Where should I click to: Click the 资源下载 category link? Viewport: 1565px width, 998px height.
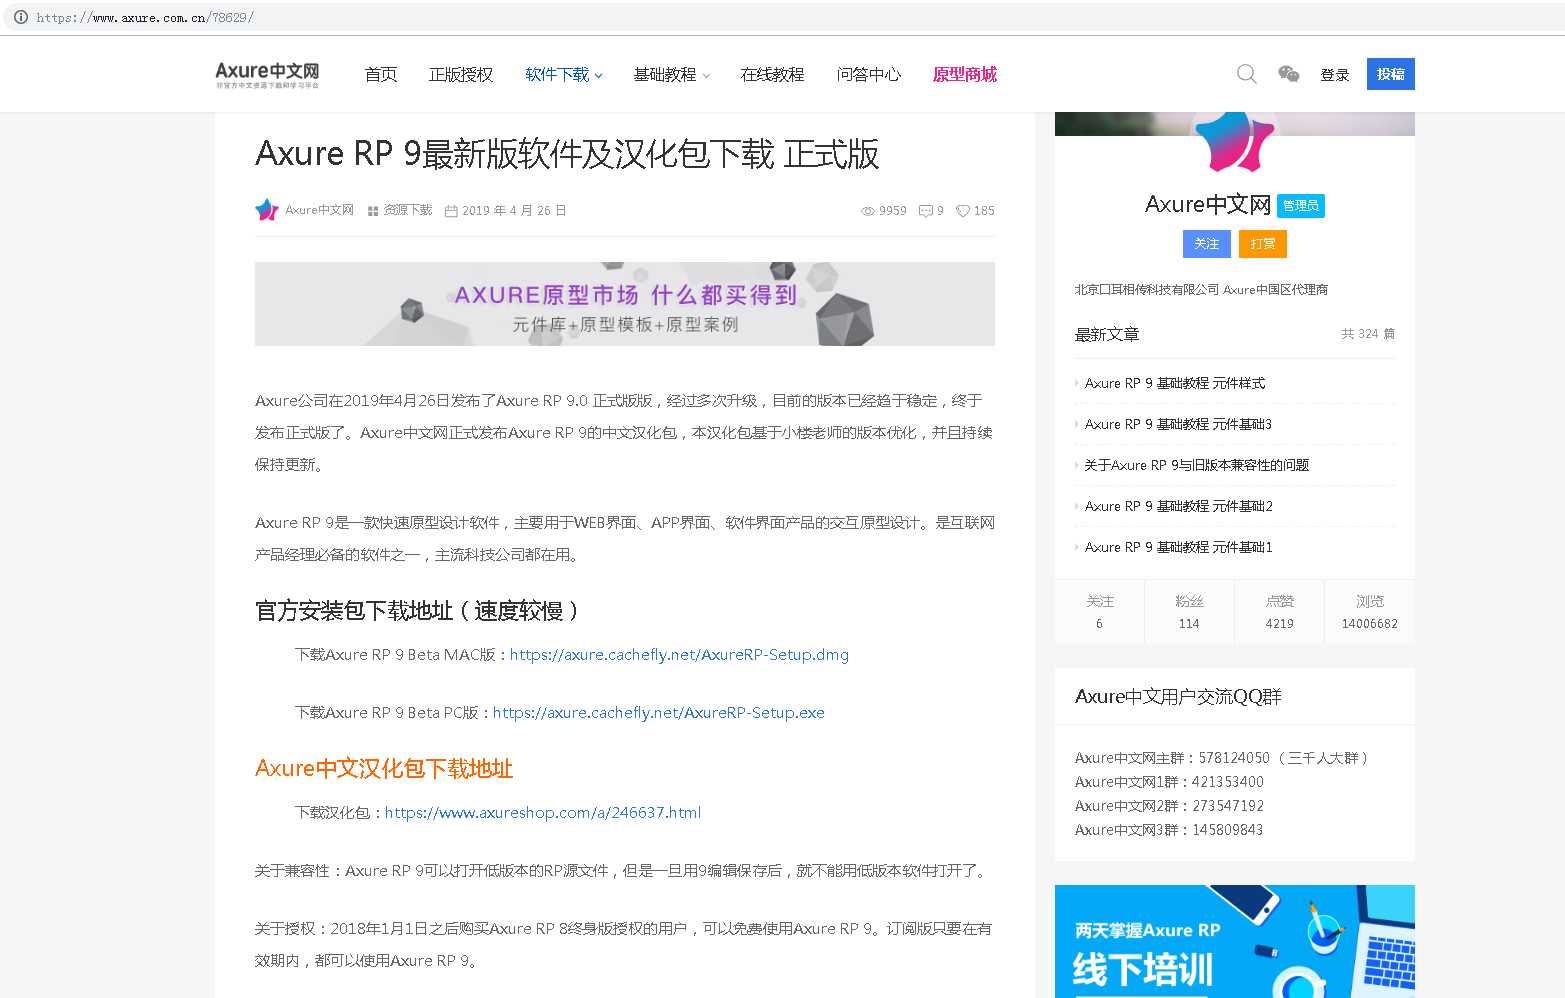pyautogui.click(x=408, y=210)
